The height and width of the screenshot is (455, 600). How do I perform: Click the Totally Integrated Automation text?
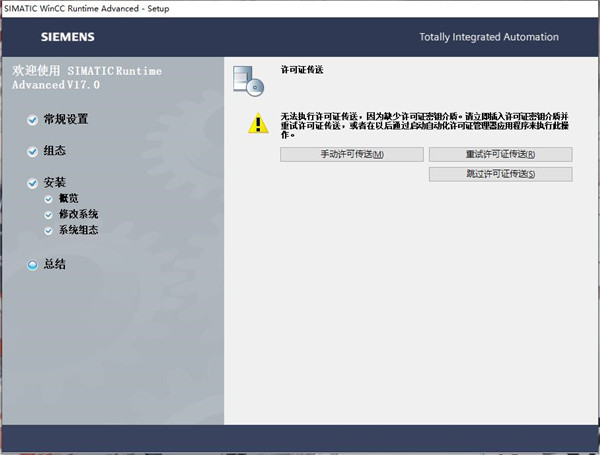[489, 37]
